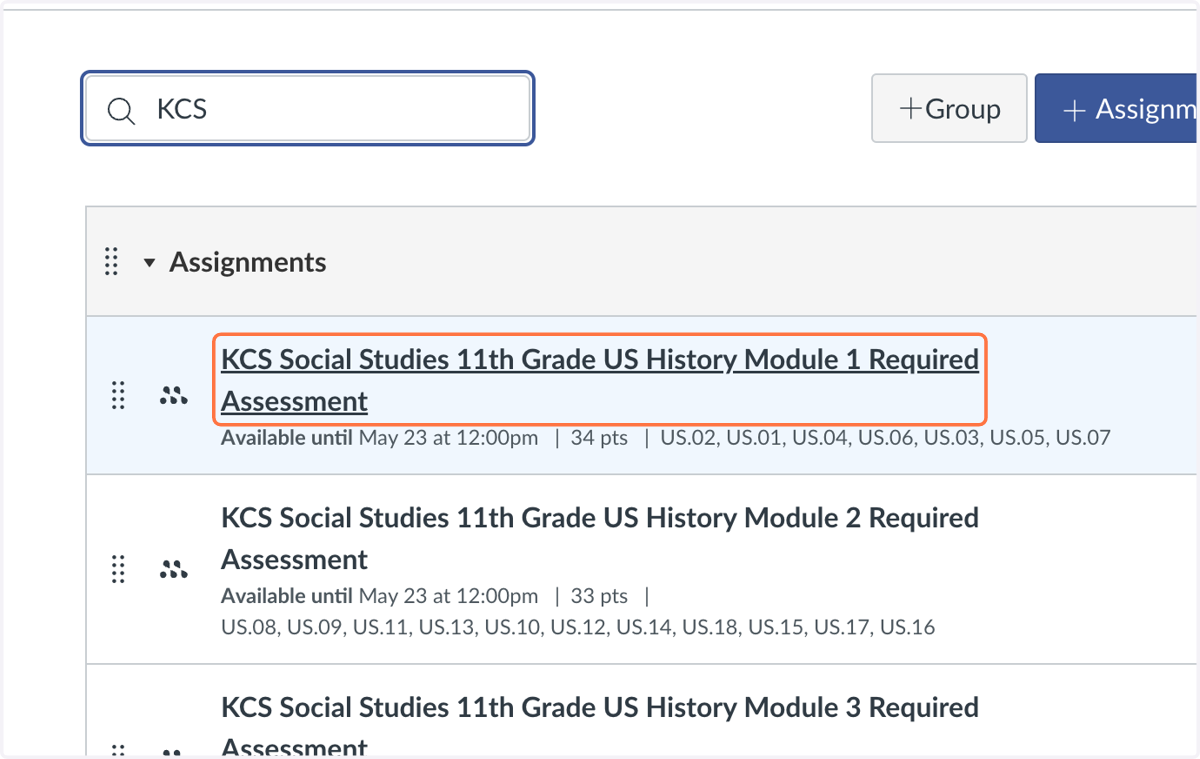
Task: Click Module 2 row drag handle
Action: click(x=118, y=569)
